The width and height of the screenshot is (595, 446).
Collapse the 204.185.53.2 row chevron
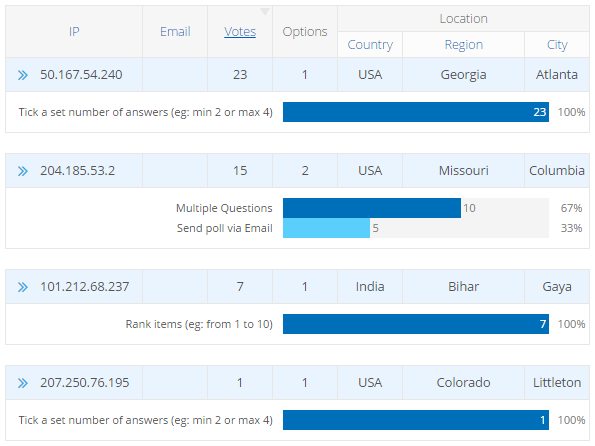(x=23, y=171)
